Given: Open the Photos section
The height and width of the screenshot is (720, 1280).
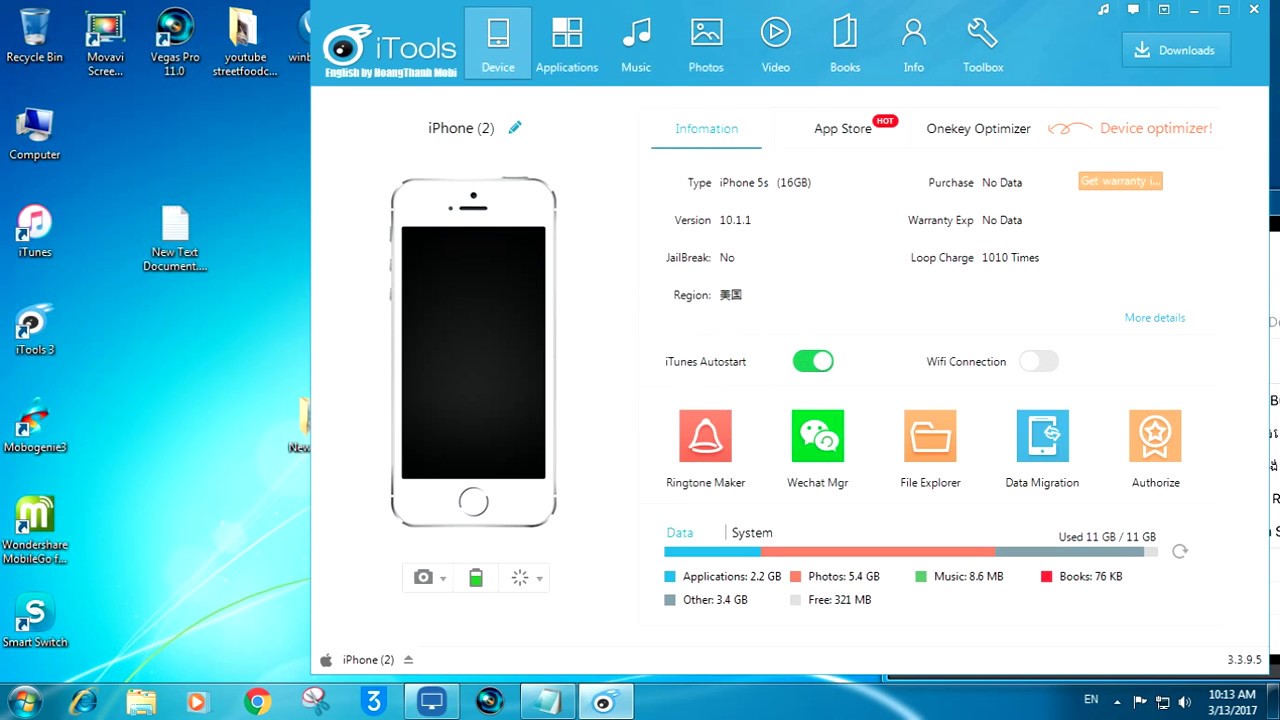Looking at the screenshot, I should coord(706,44).
